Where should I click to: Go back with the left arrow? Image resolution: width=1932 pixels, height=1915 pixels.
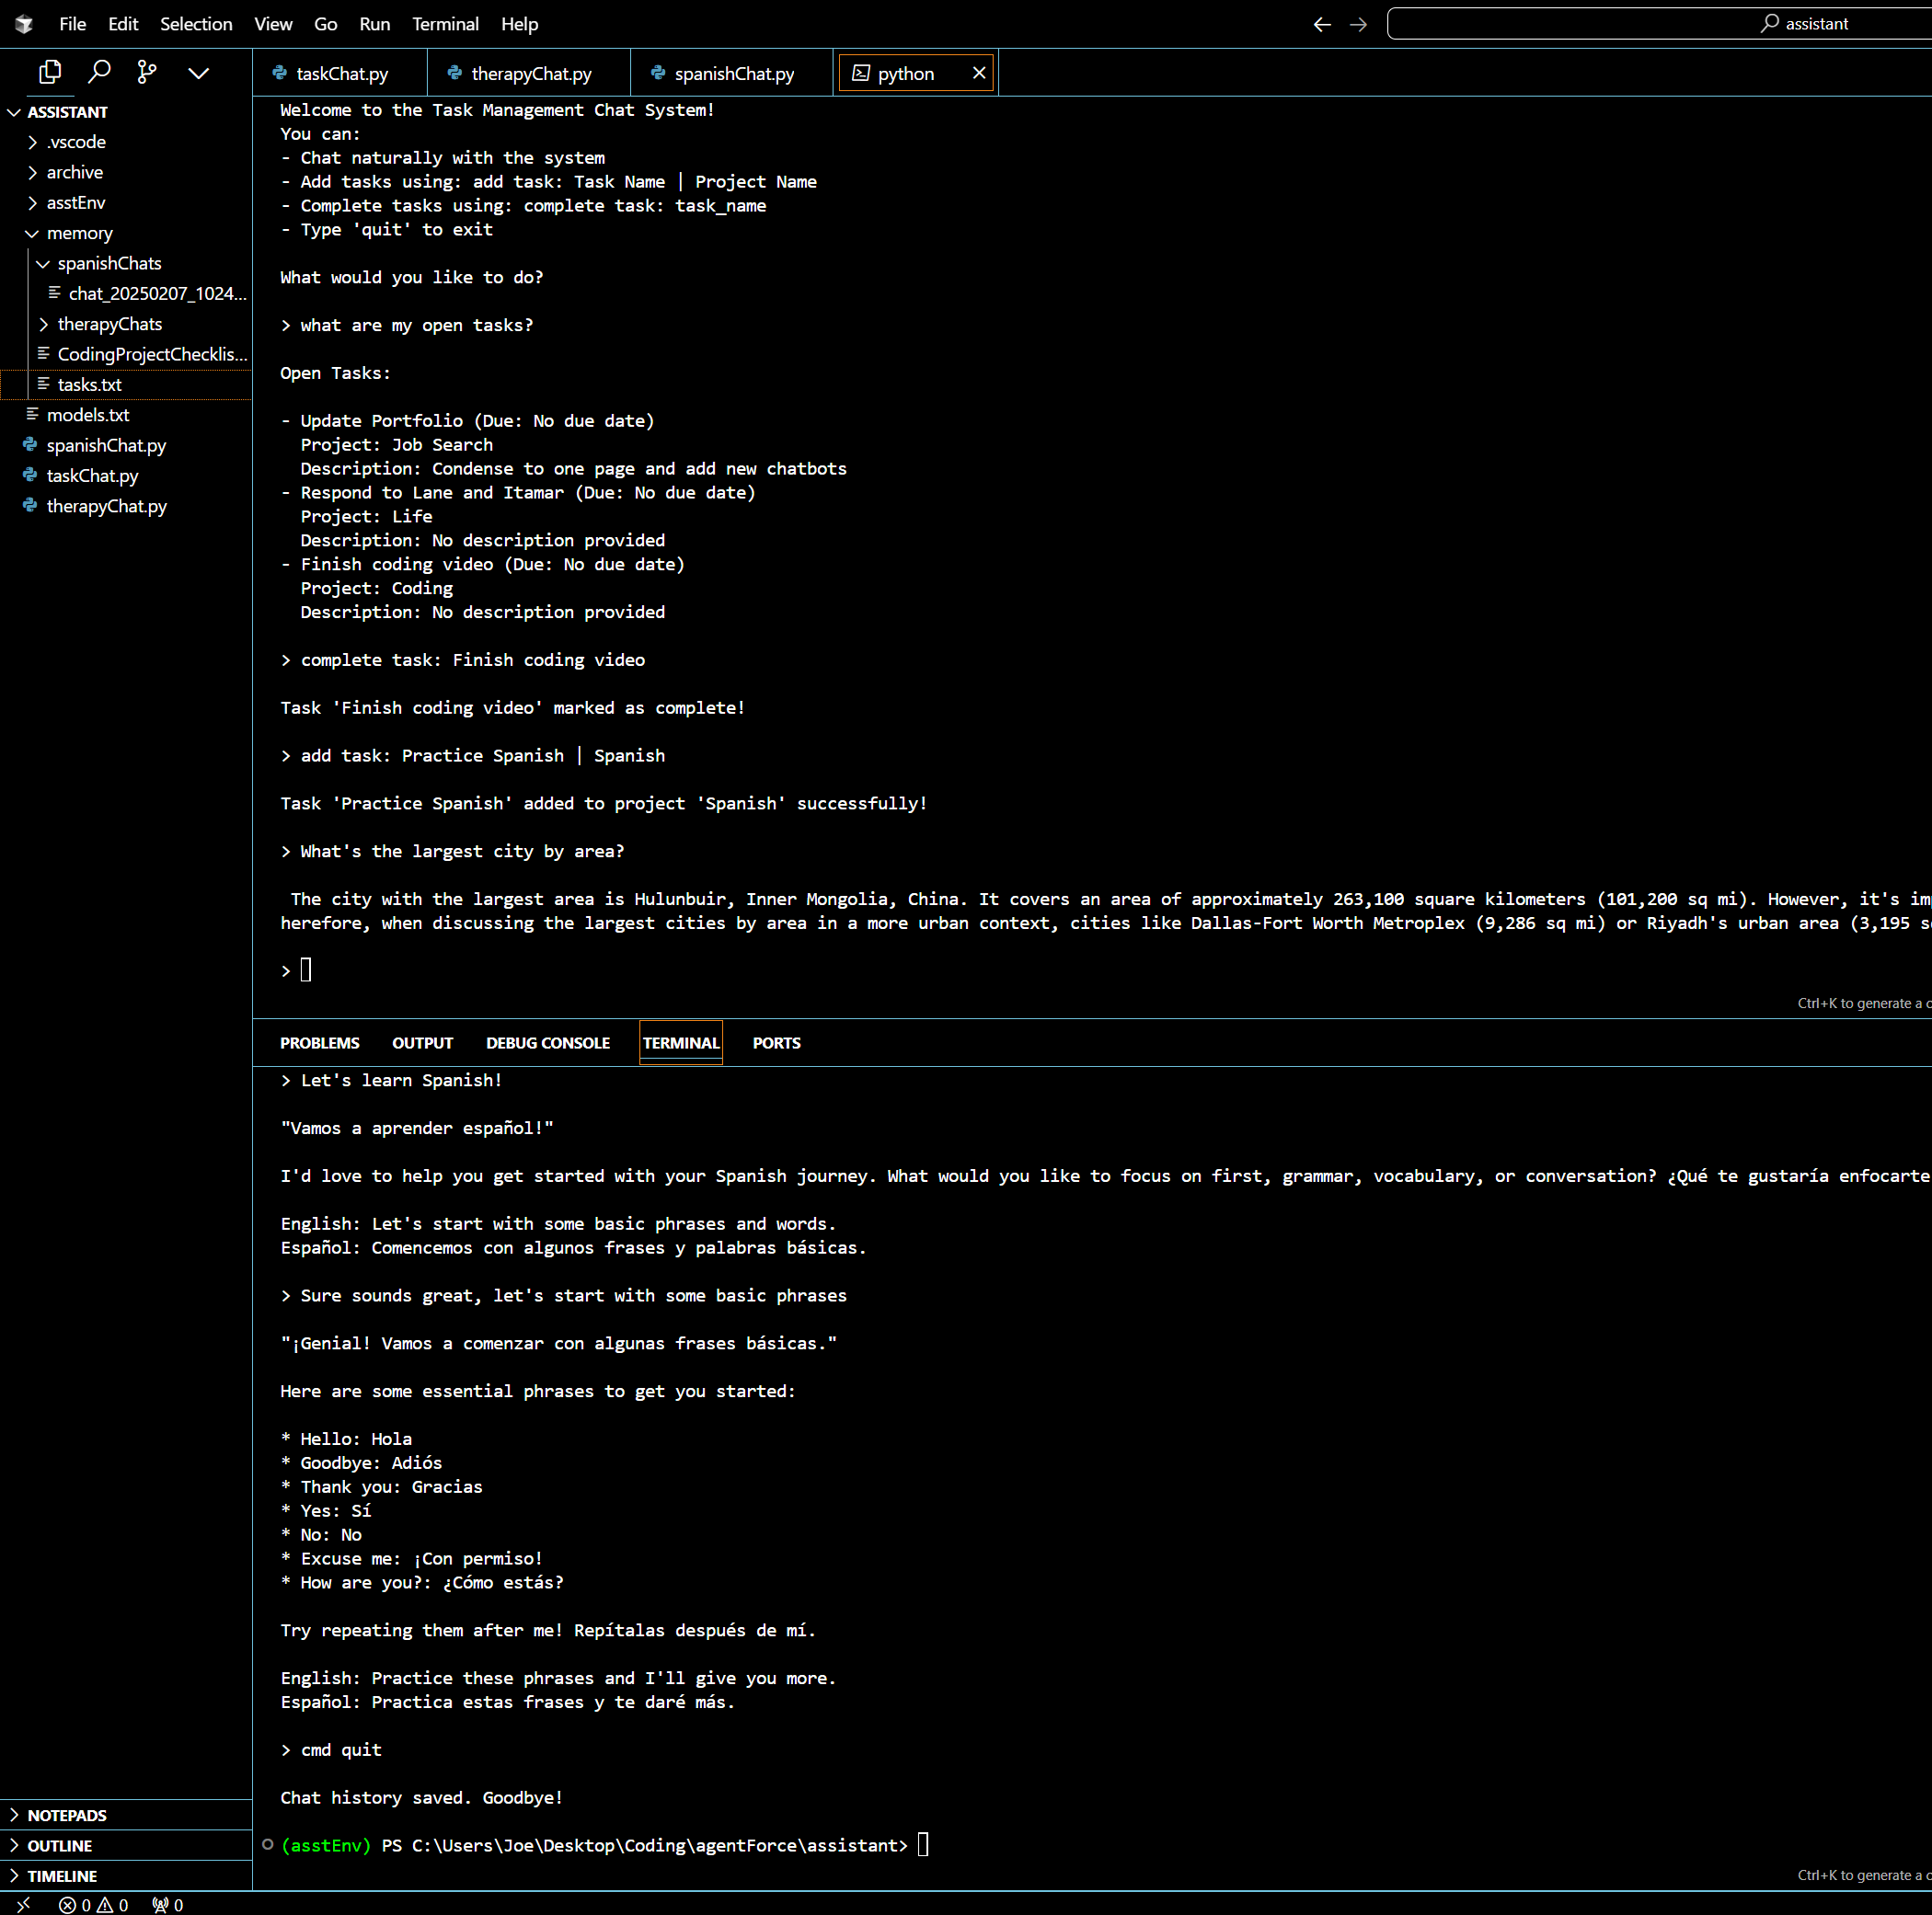point(1322,24)
